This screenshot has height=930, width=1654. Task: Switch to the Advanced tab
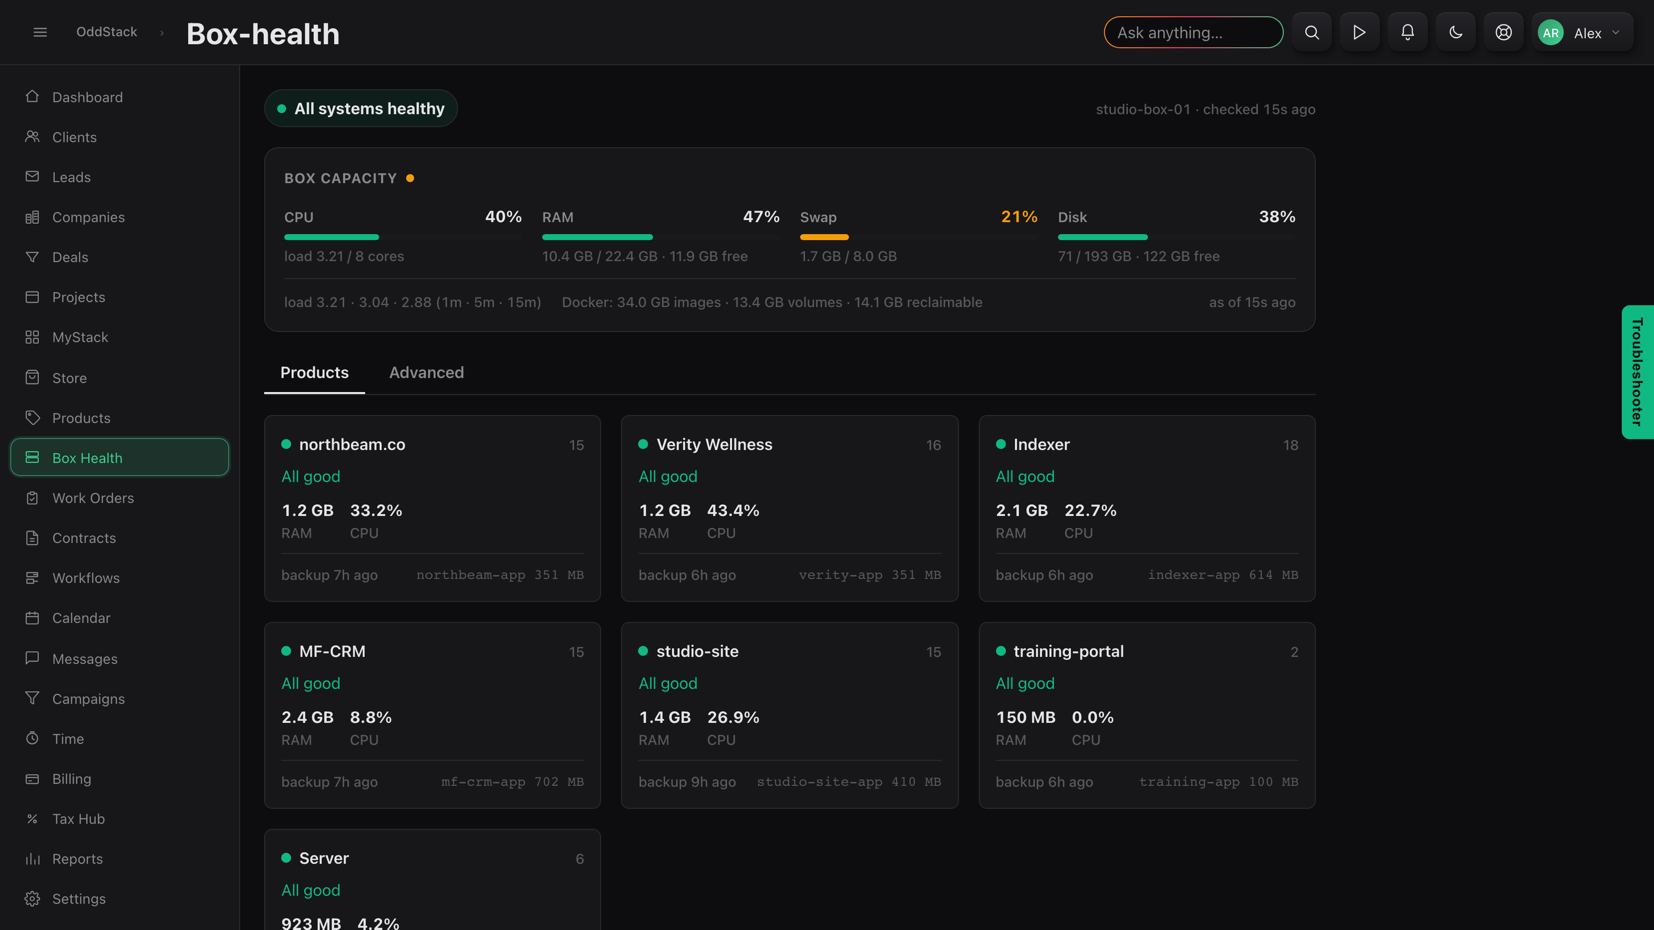[x=426, y=373]
